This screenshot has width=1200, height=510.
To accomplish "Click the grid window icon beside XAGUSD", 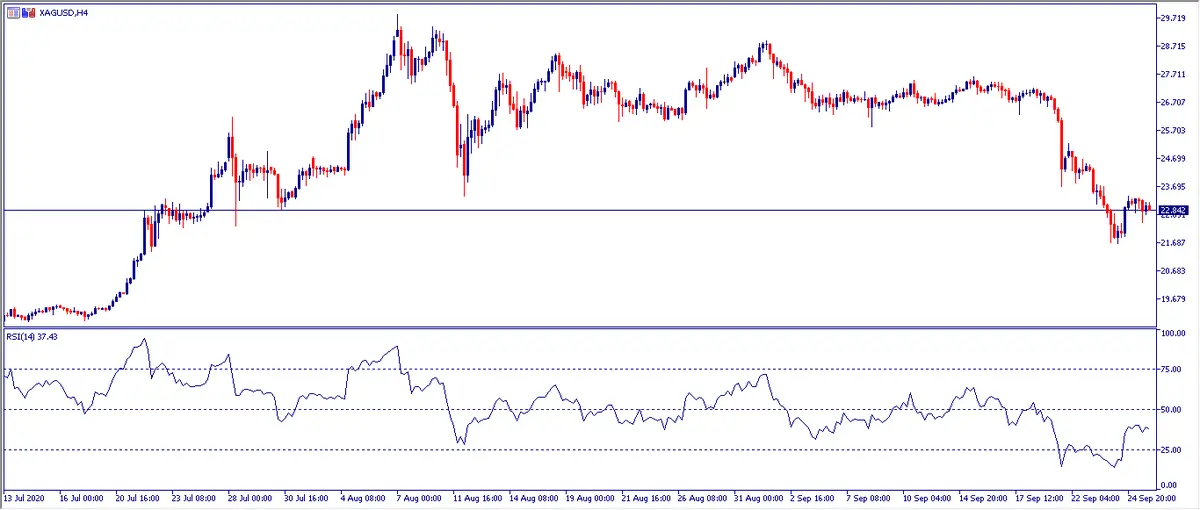I will [x=13, y=11].
